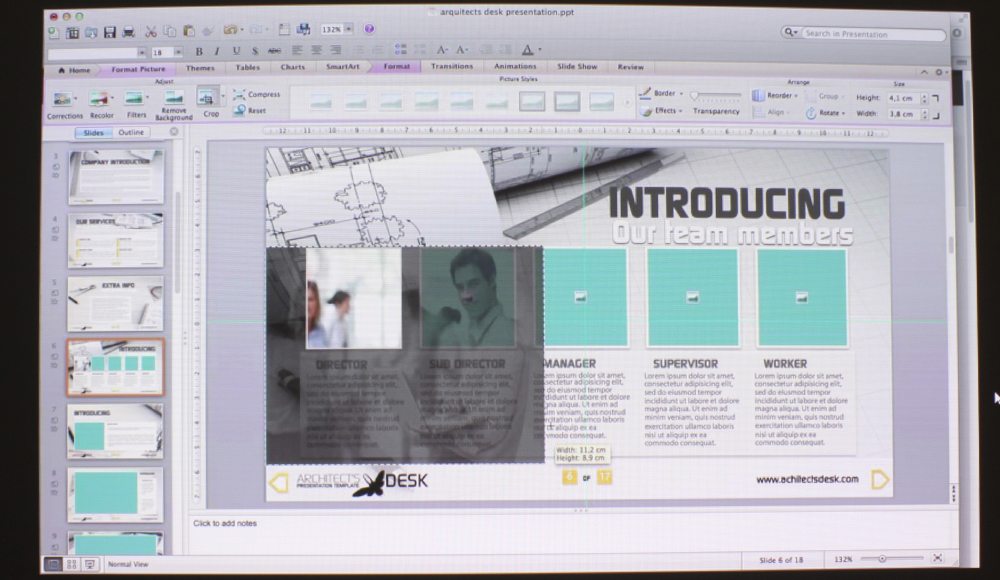Viewport: 1000px width, 580px height.
Task: Click the Save floppy disk icon
Action: pyautogui.click(x=110, y=32)
